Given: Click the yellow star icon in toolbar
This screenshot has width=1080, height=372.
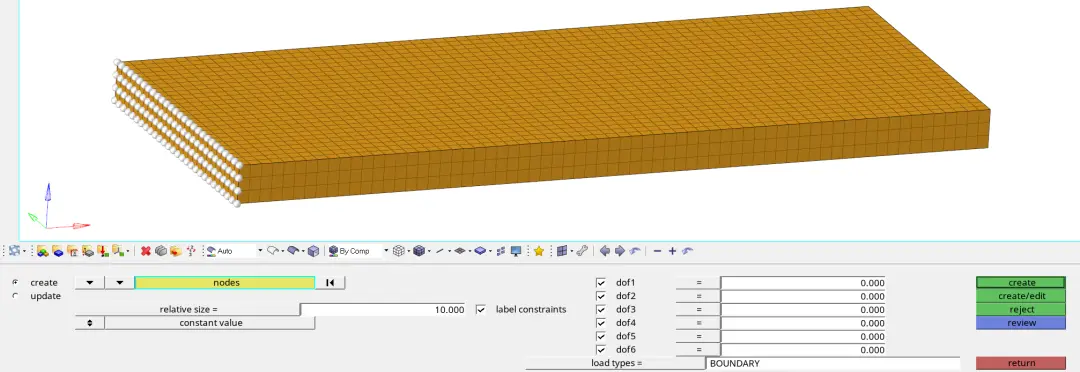Looking at the screenshot, I should [x=539, y=251].
